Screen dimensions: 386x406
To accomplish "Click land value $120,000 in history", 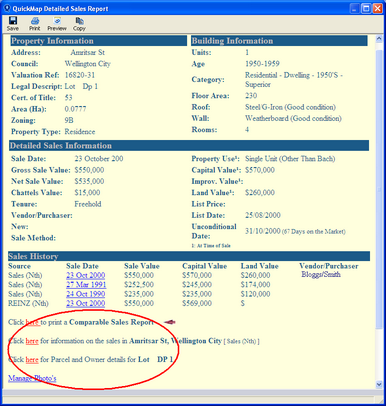I will pos(255,294).
